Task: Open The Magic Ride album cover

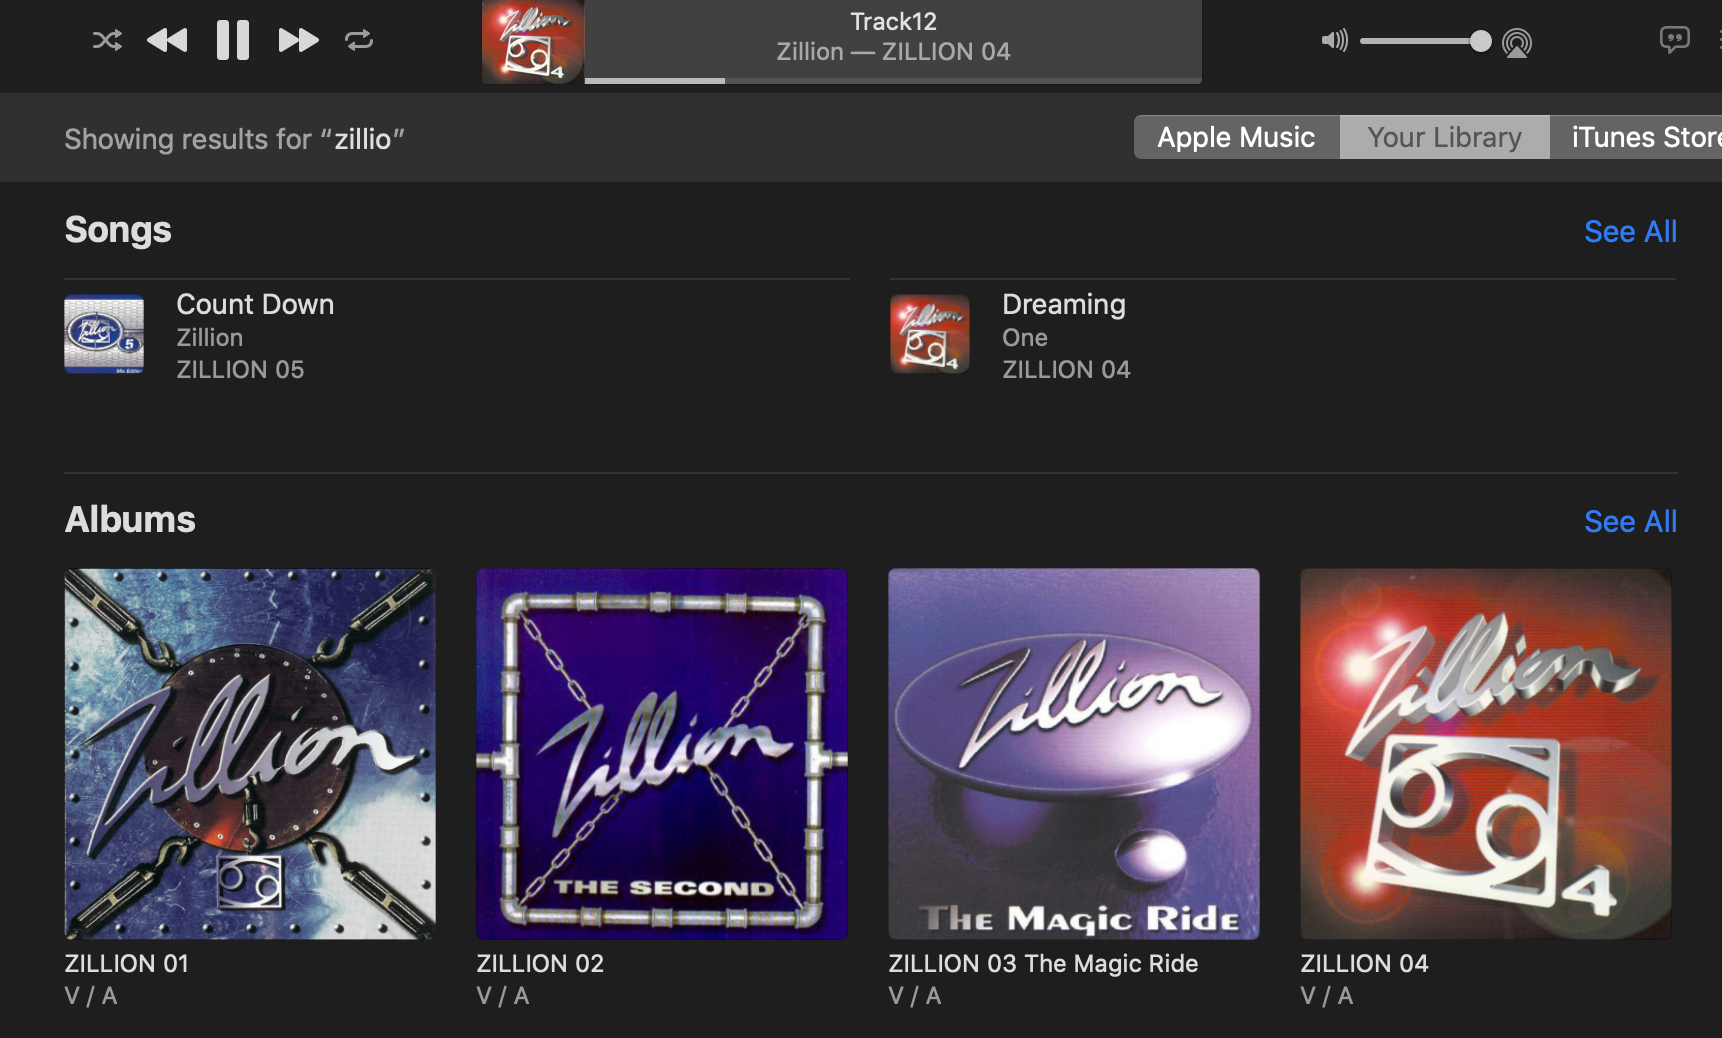Action: tap(1074, 754)
